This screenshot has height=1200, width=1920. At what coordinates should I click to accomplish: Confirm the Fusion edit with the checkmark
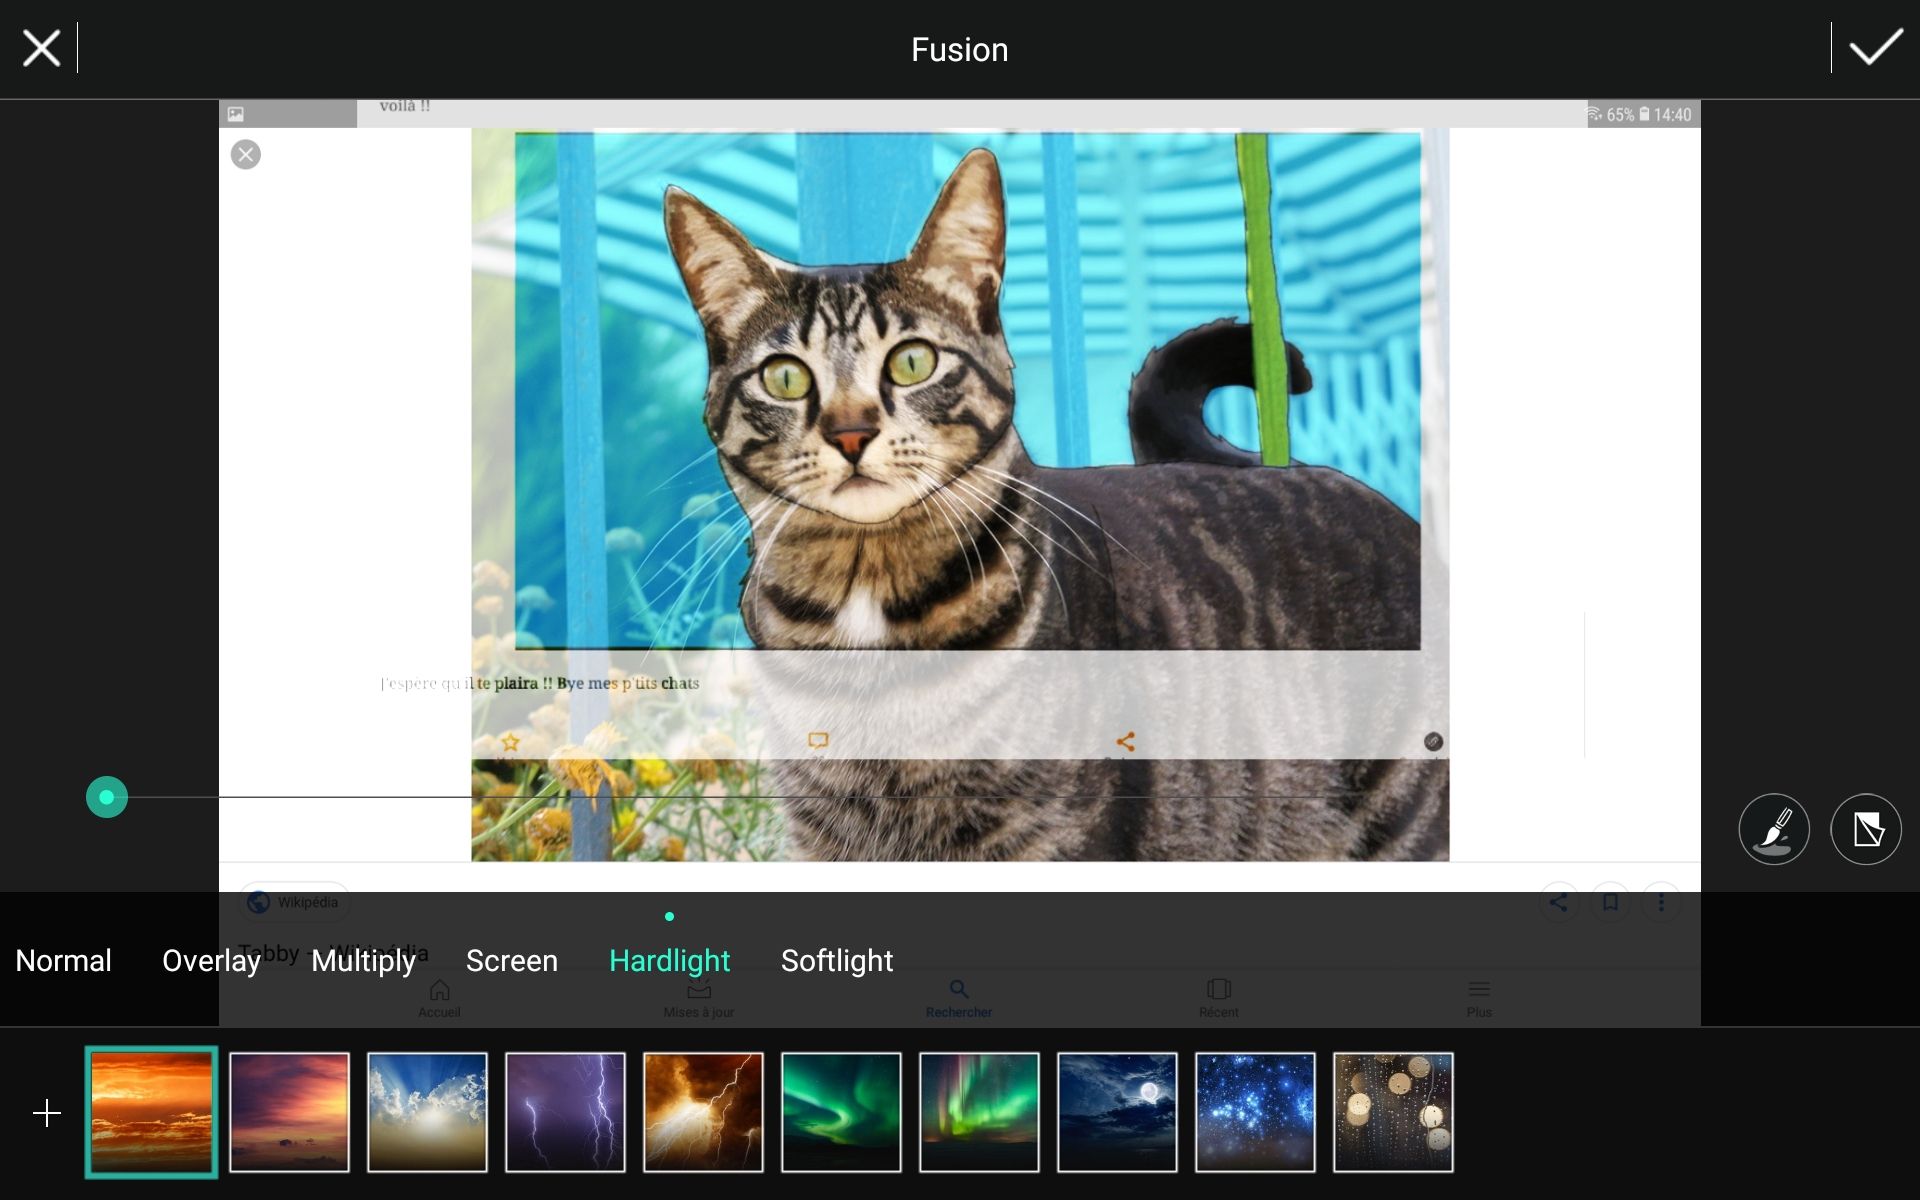(x=1875, y=48)
